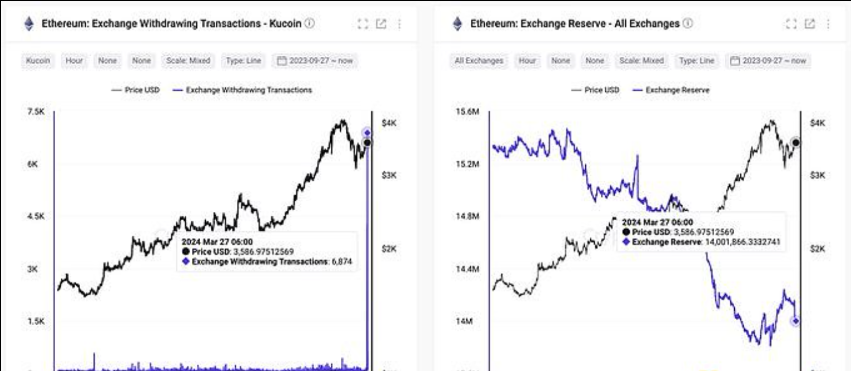Toggle Exchange Withdrawing Transactions legend series

[242, 90]
